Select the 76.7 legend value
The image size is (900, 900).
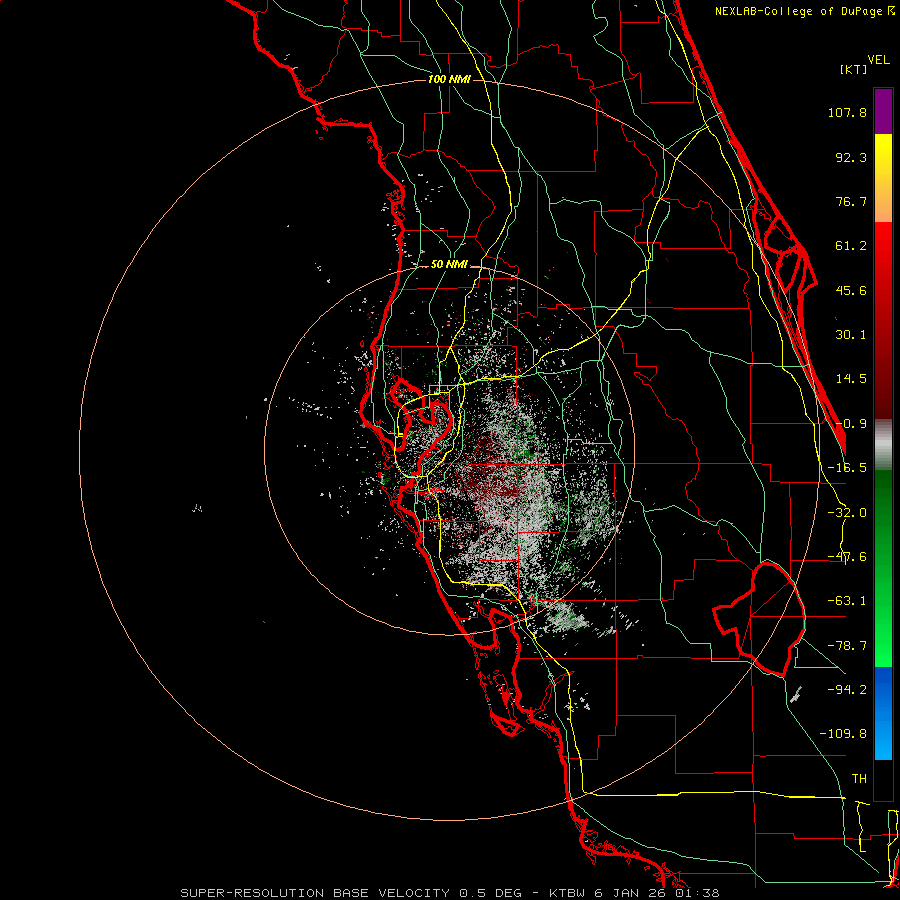[x=851, y=201]
